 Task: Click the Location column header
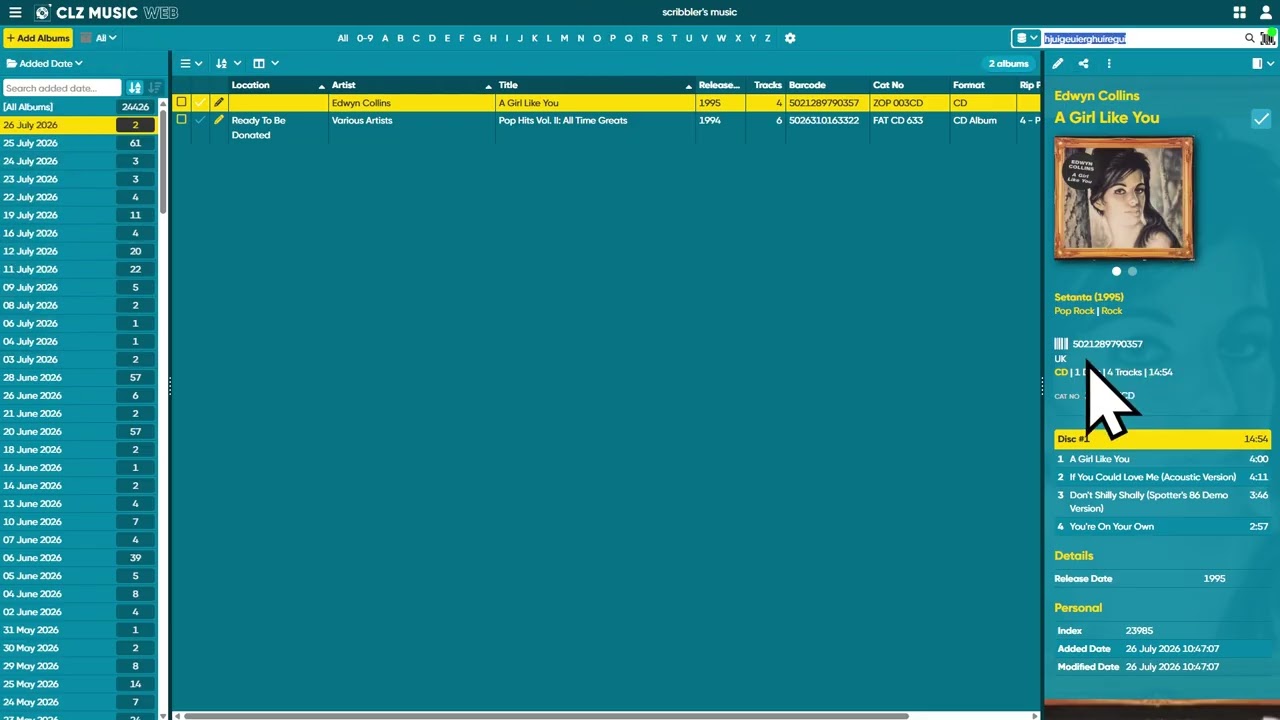coord(278,85)
